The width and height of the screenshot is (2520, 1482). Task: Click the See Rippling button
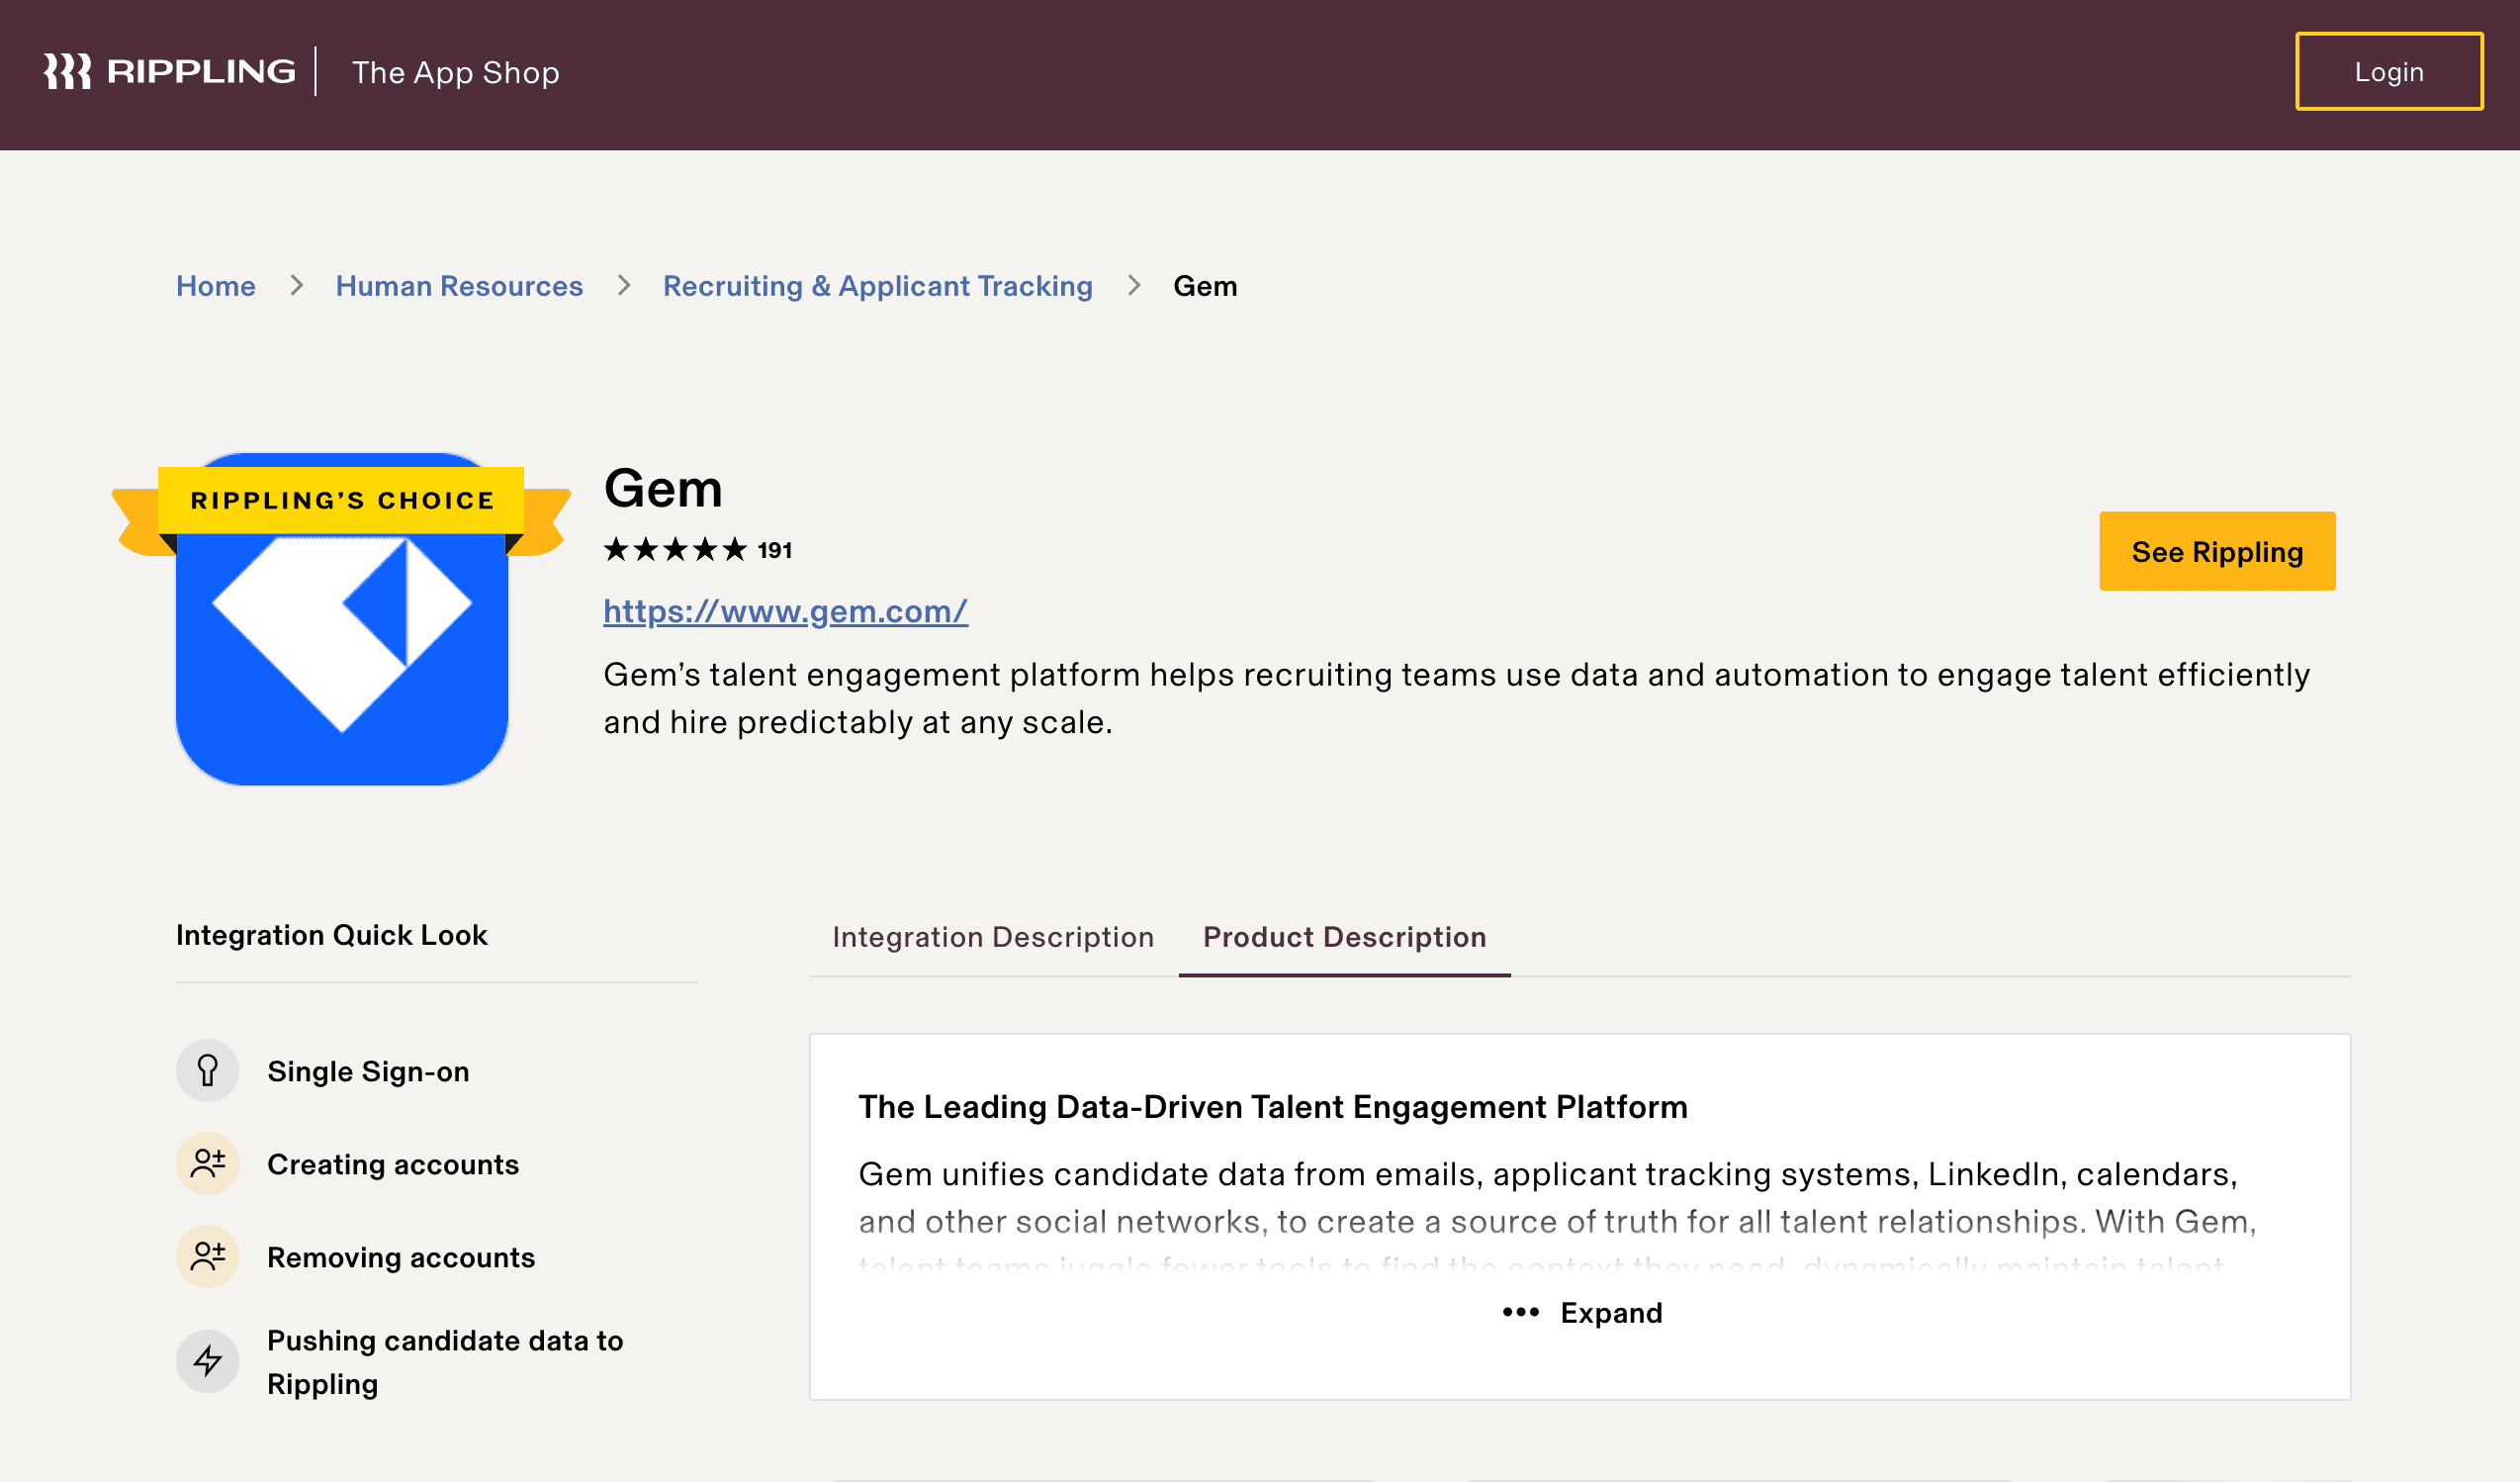[2216, 552]
